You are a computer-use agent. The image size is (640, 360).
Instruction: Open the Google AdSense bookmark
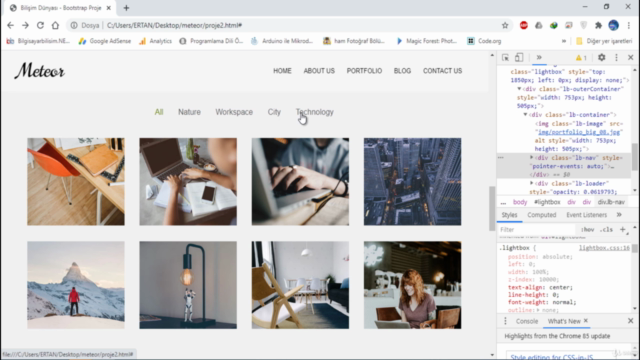pyautogui.click(x=105, y=41)
